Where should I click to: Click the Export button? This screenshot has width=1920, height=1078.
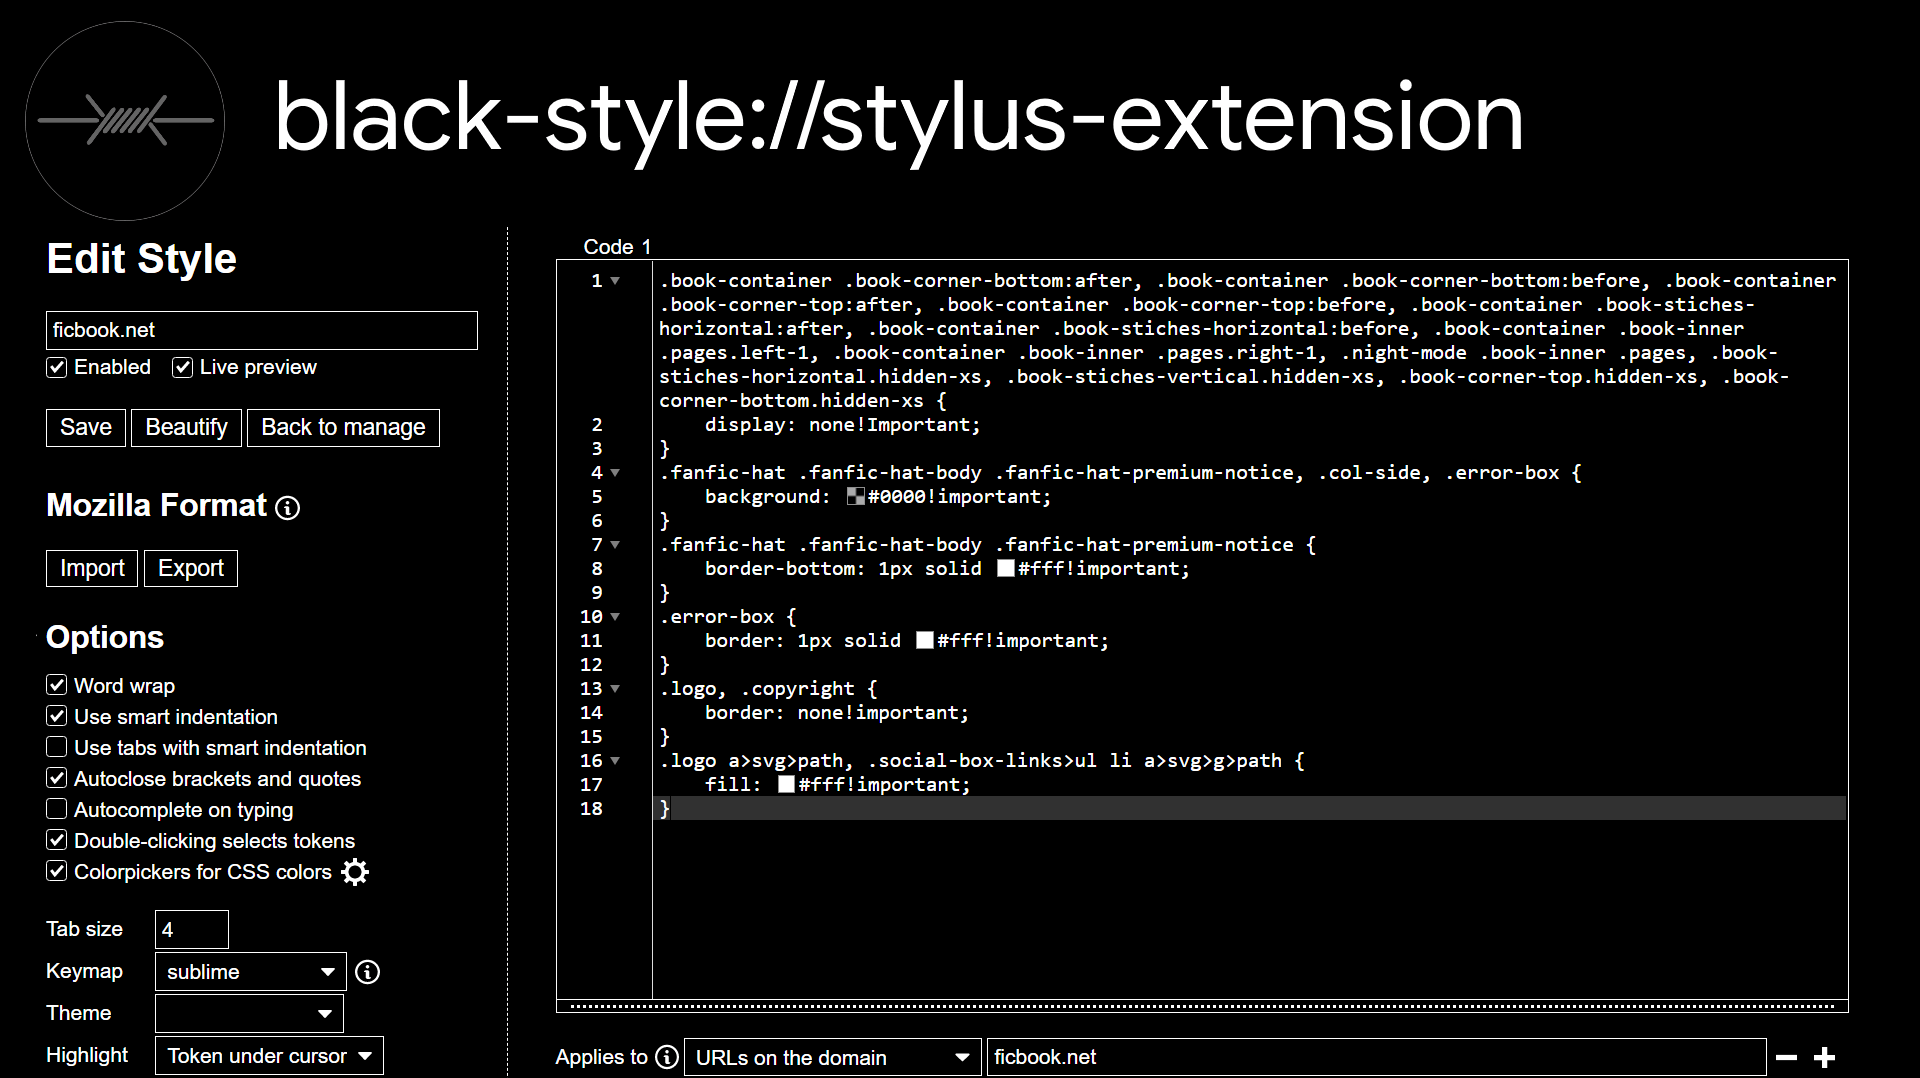[x=190, y=568]
